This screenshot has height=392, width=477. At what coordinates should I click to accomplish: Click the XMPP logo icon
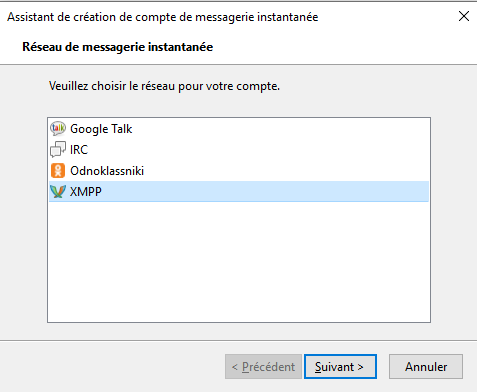[x=58, y=192]
